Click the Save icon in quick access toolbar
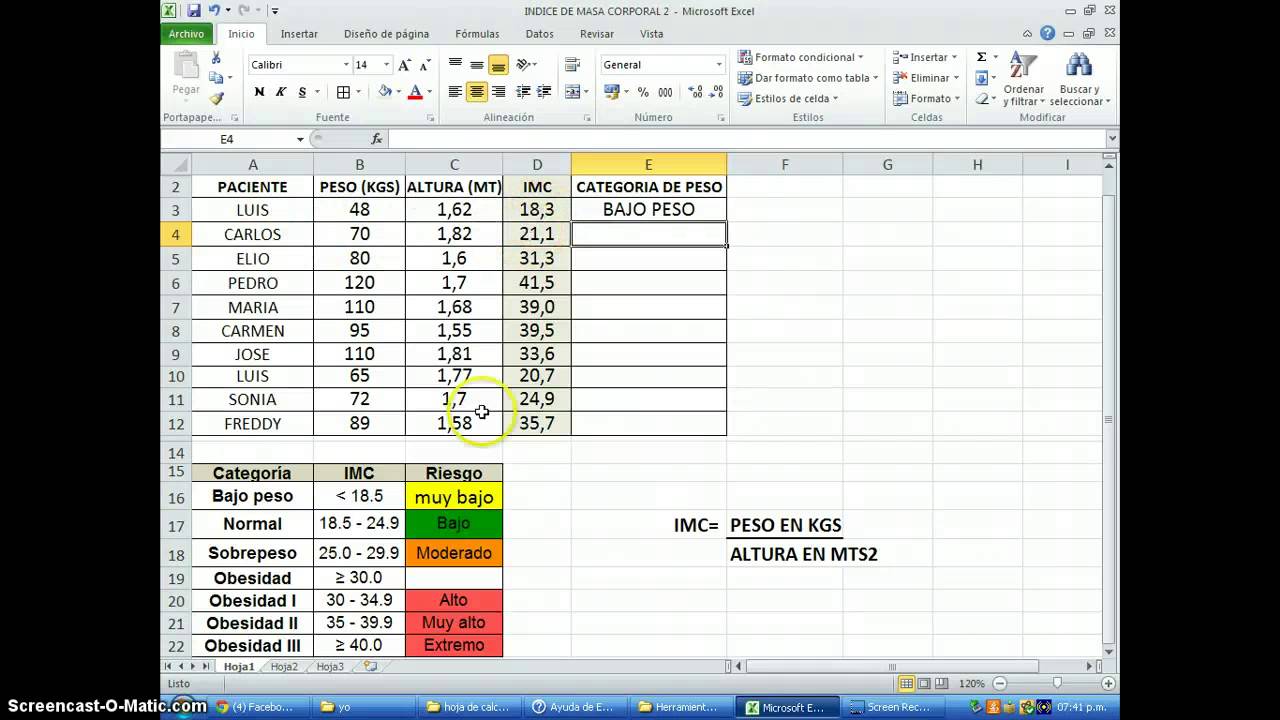This screenshot has height=720, width=1280. point(193,11)
